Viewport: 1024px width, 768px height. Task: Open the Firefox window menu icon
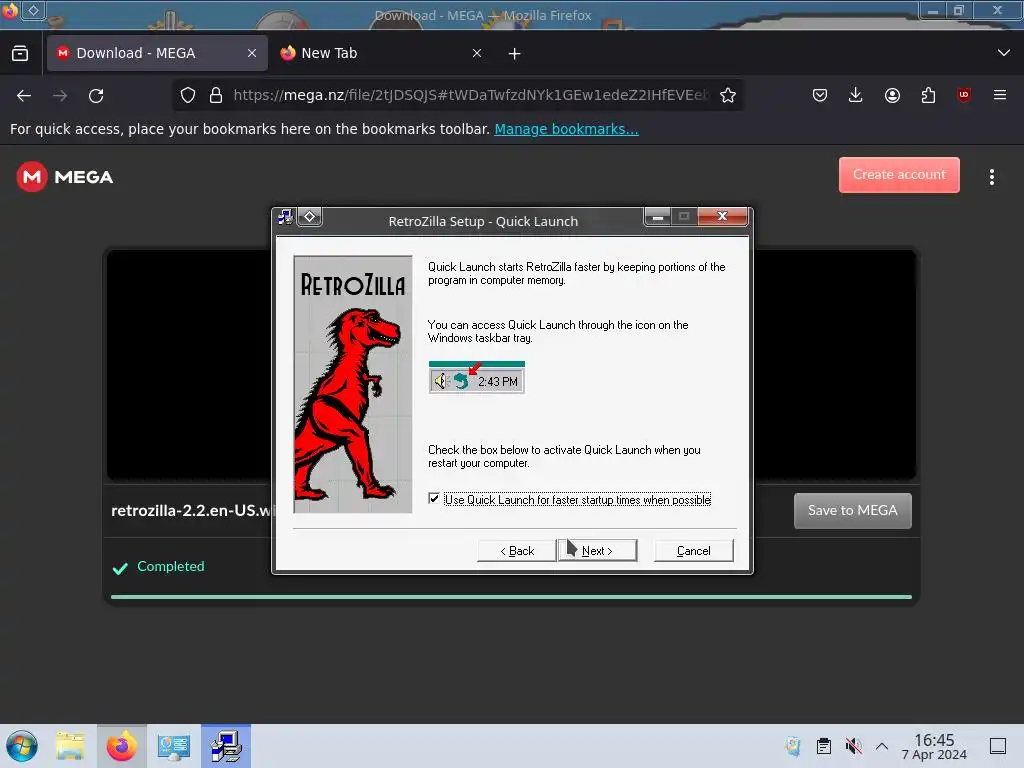point(10,10)
